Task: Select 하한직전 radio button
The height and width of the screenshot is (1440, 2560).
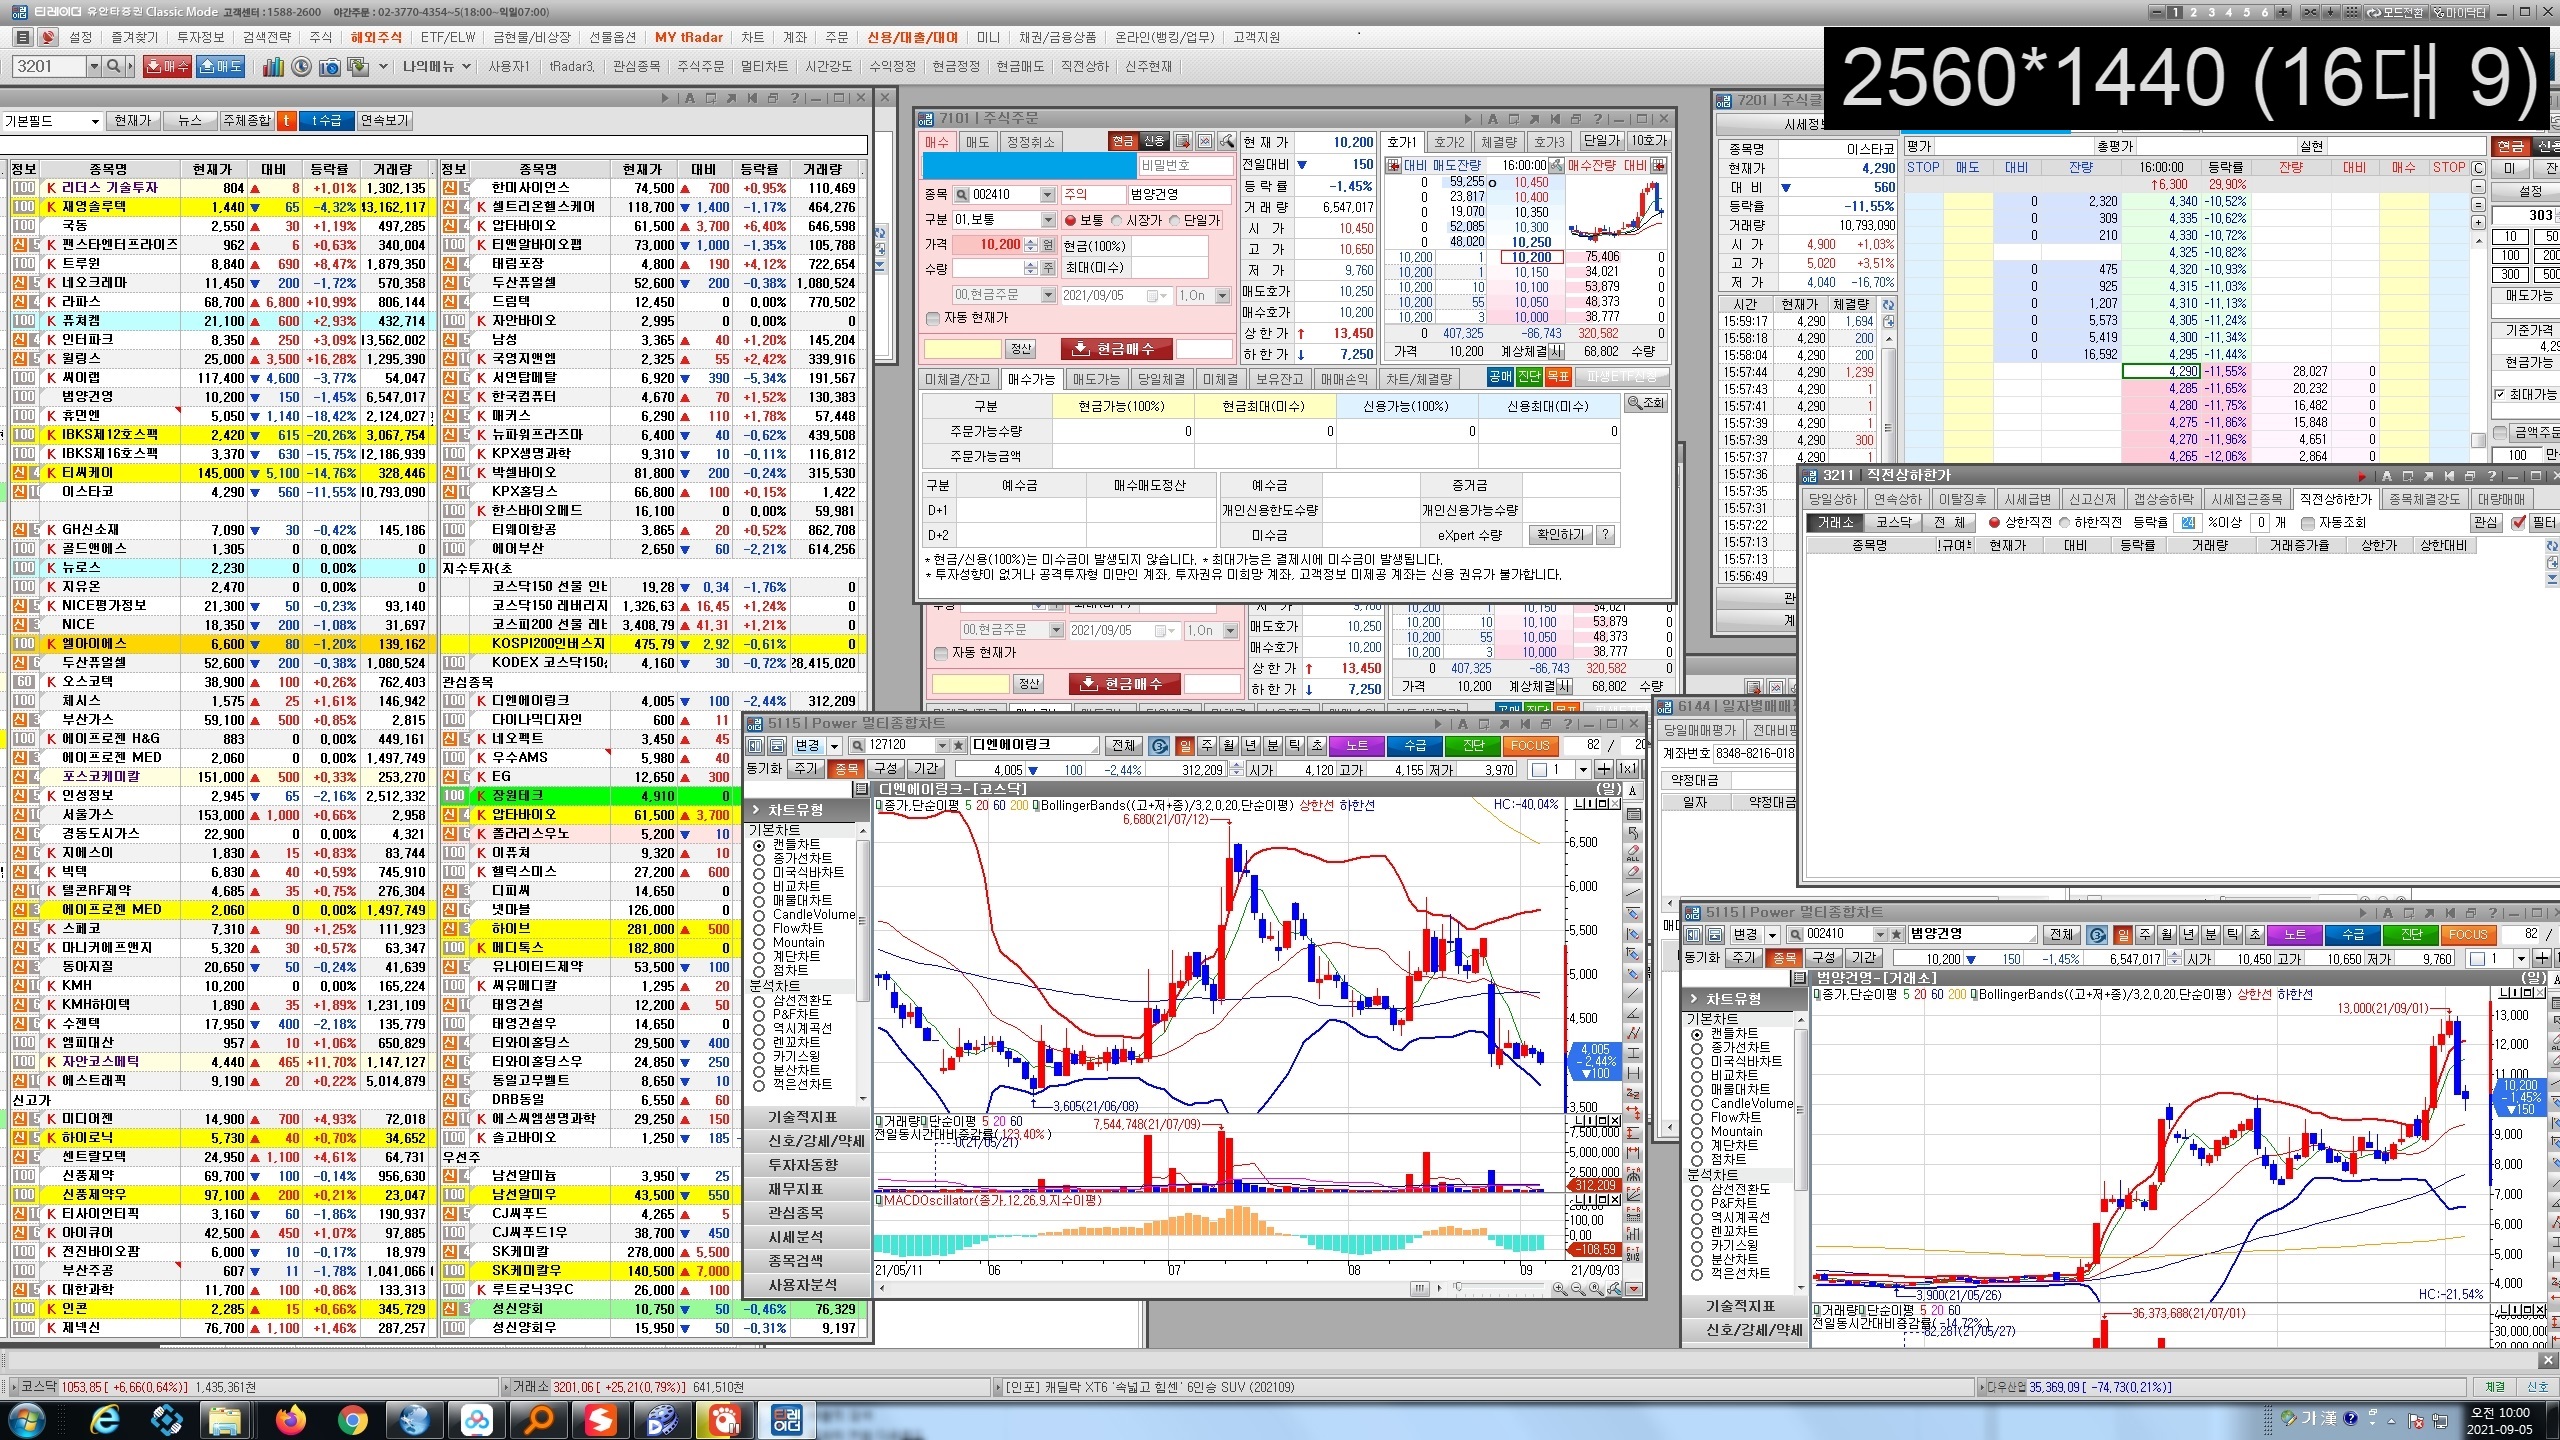Action: (2064, 523)
